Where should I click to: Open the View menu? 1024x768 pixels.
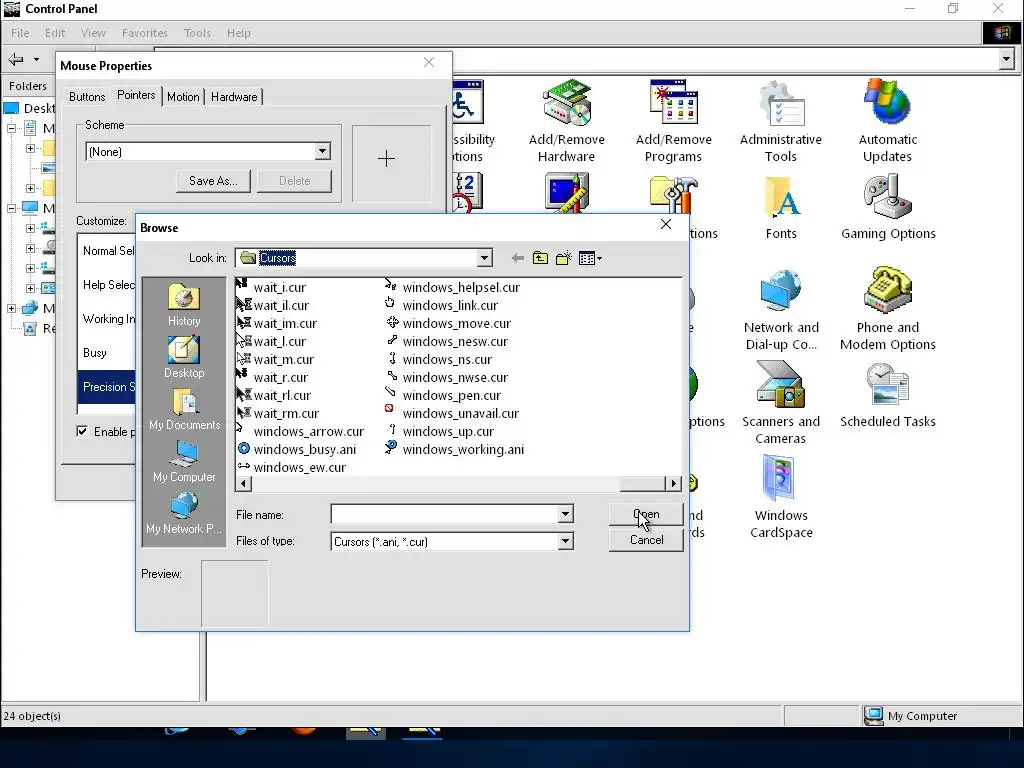93,33
